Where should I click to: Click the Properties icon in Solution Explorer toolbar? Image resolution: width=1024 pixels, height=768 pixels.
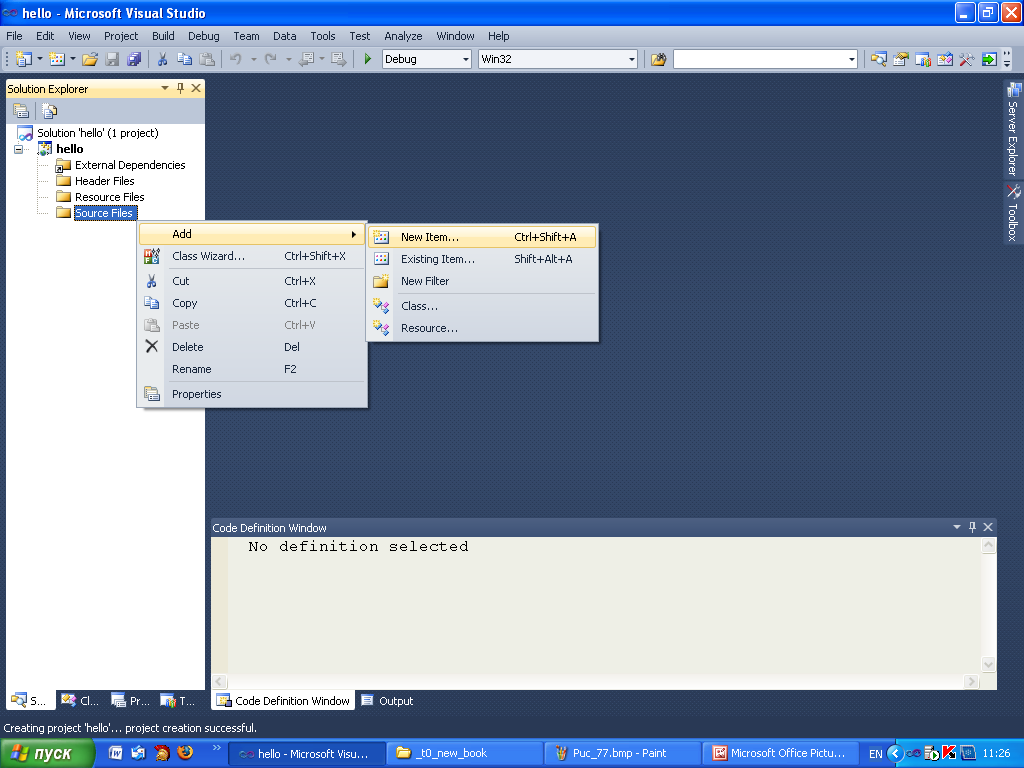(21, 111)
